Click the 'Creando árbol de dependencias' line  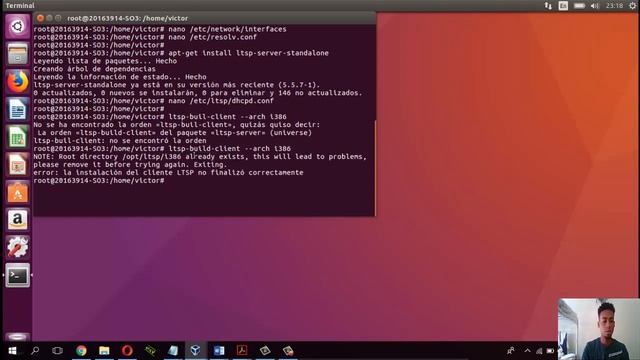click(94, 69)
